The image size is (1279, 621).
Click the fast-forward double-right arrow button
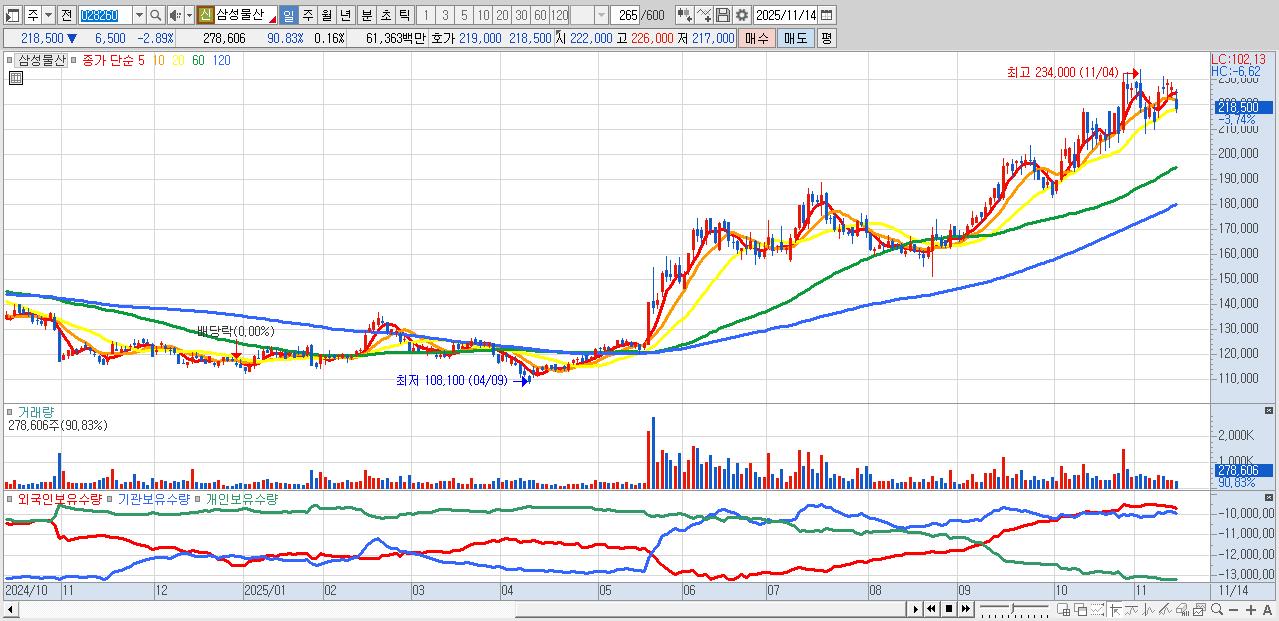click(966, 609)
